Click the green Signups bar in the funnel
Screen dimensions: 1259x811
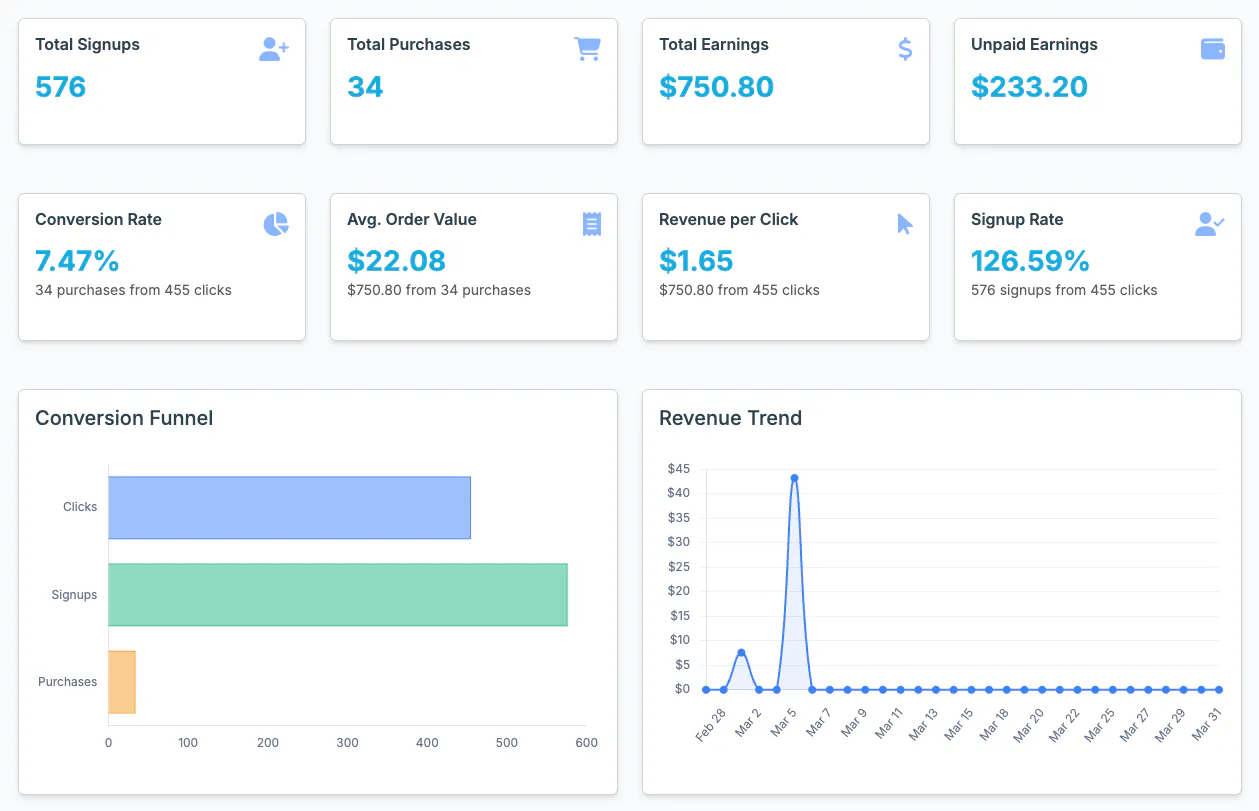pos(338,595)
